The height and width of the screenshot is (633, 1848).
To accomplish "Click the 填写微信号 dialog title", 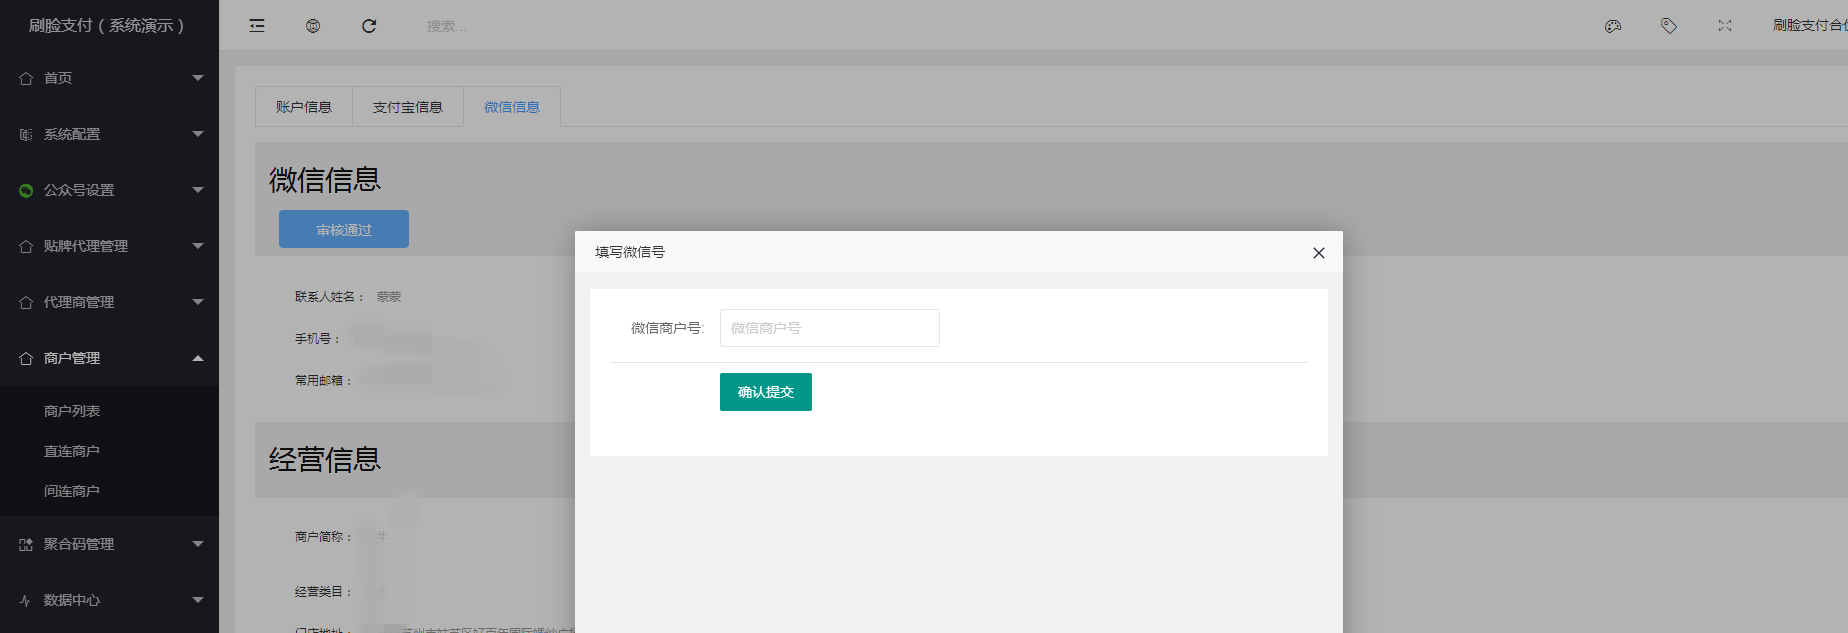I will click(x=630, y=252).
